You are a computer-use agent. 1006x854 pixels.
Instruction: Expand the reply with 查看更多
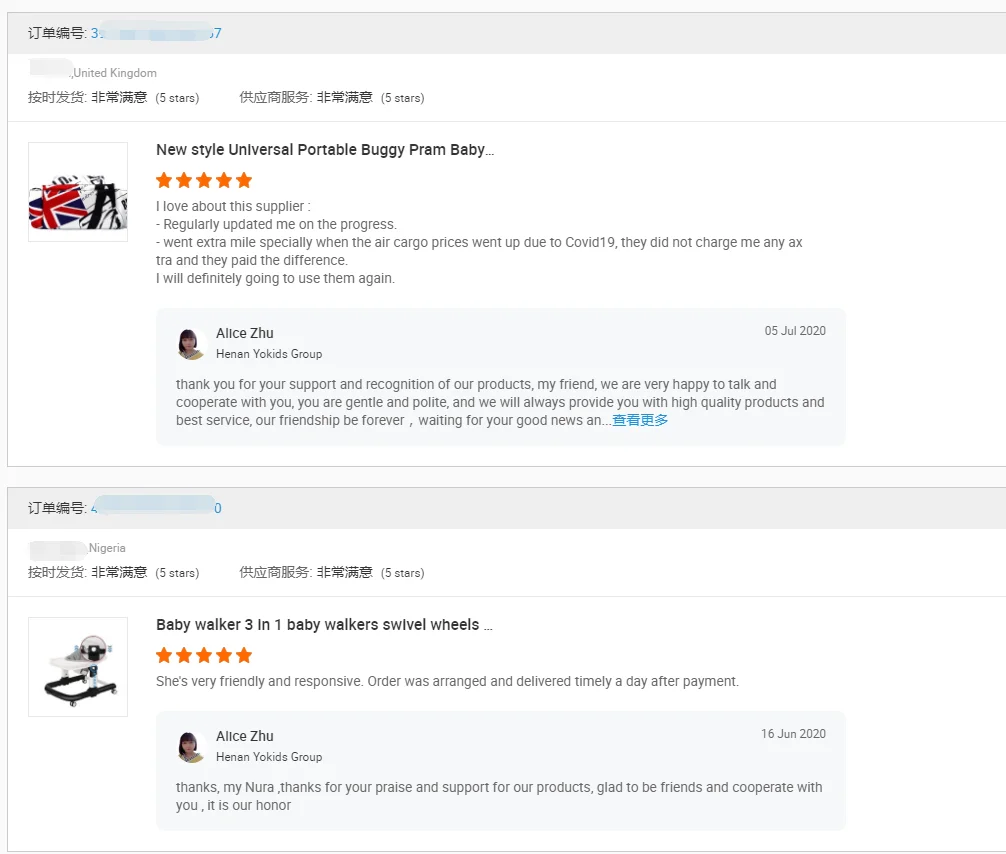pyautogui.click(x=640, y=420)
